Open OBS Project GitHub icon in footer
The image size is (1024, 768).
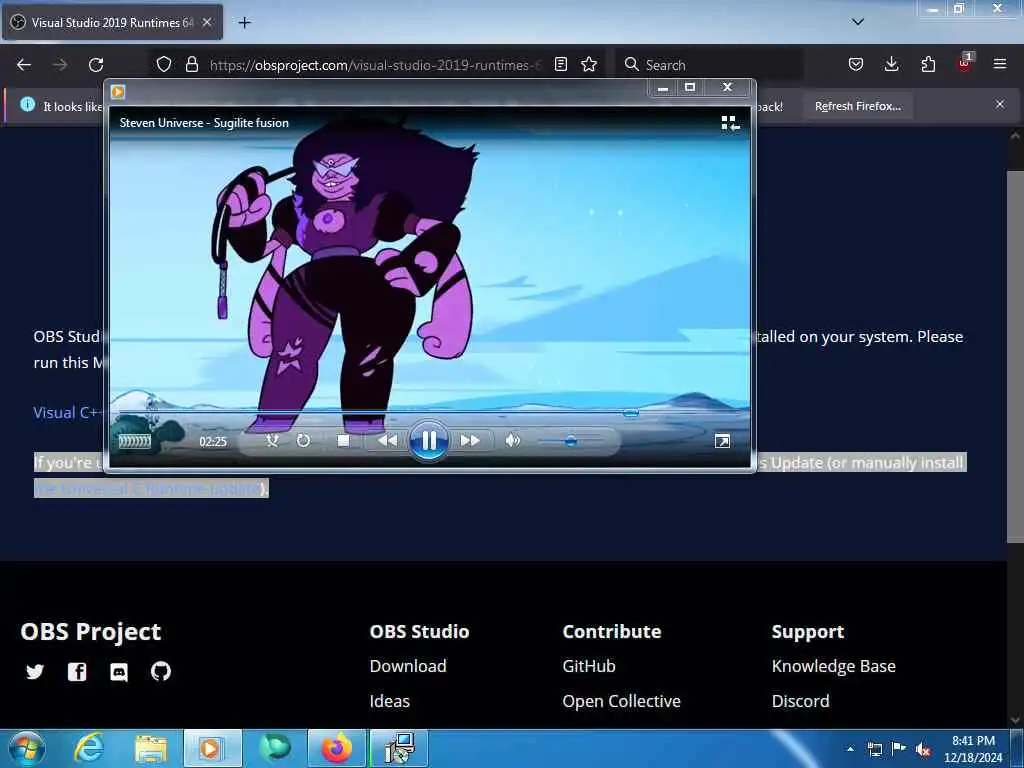tap(161, 671)
